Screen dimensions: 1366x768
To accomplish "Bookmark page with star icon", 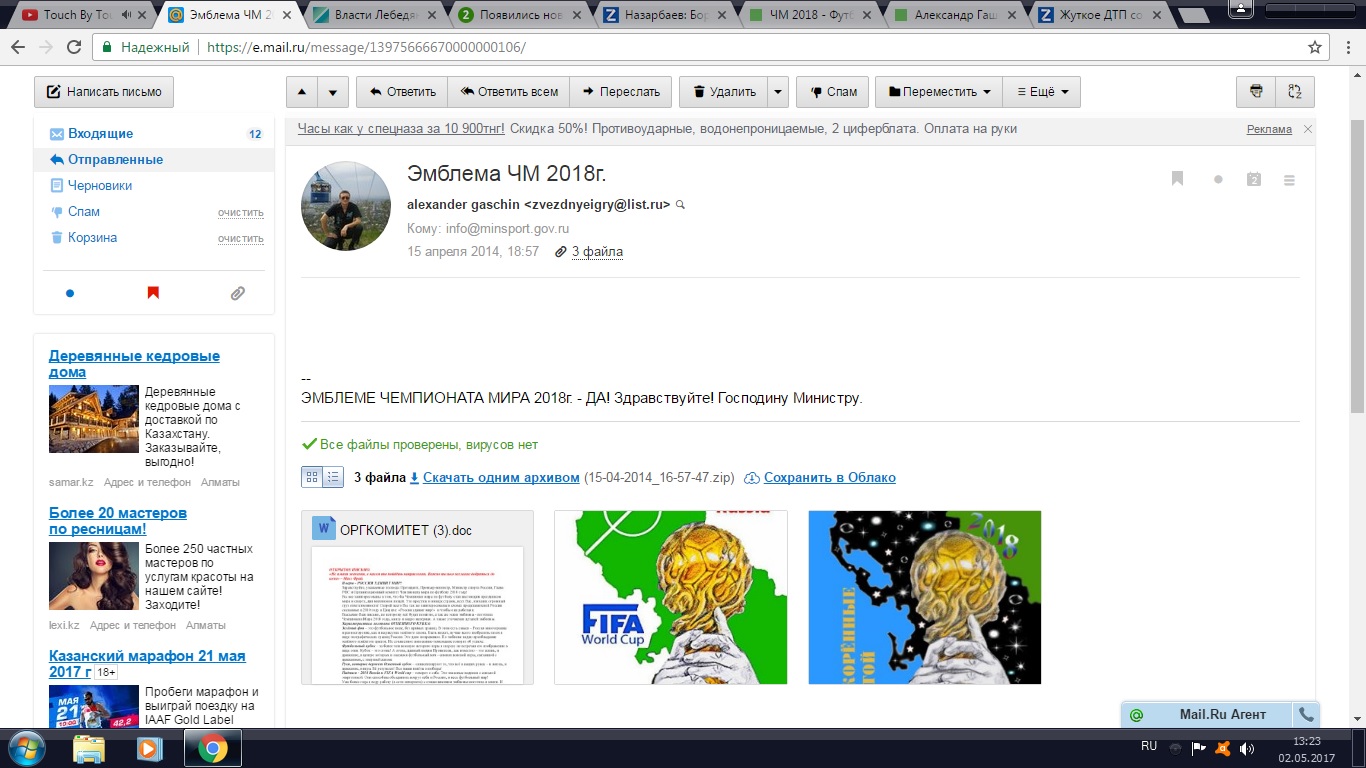I will tap(1315, 47).
